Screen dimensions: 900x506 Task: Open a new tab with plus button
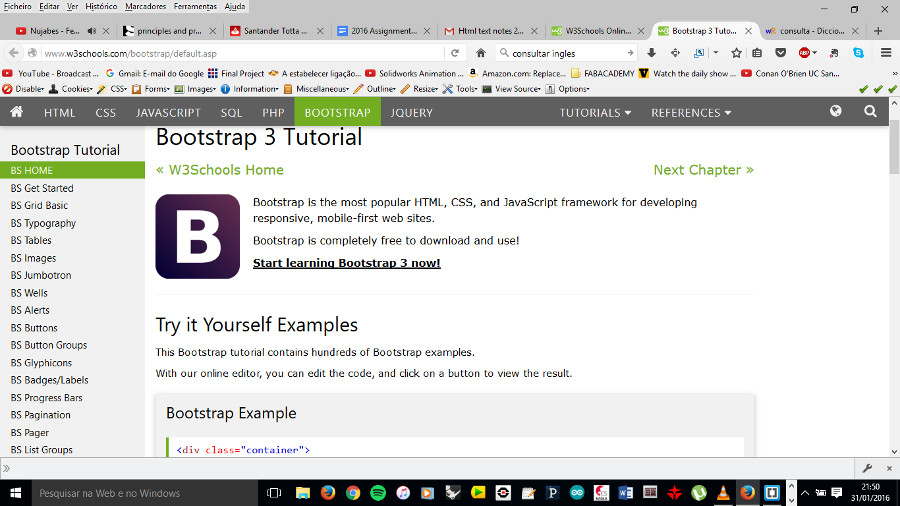pos(878,31)
